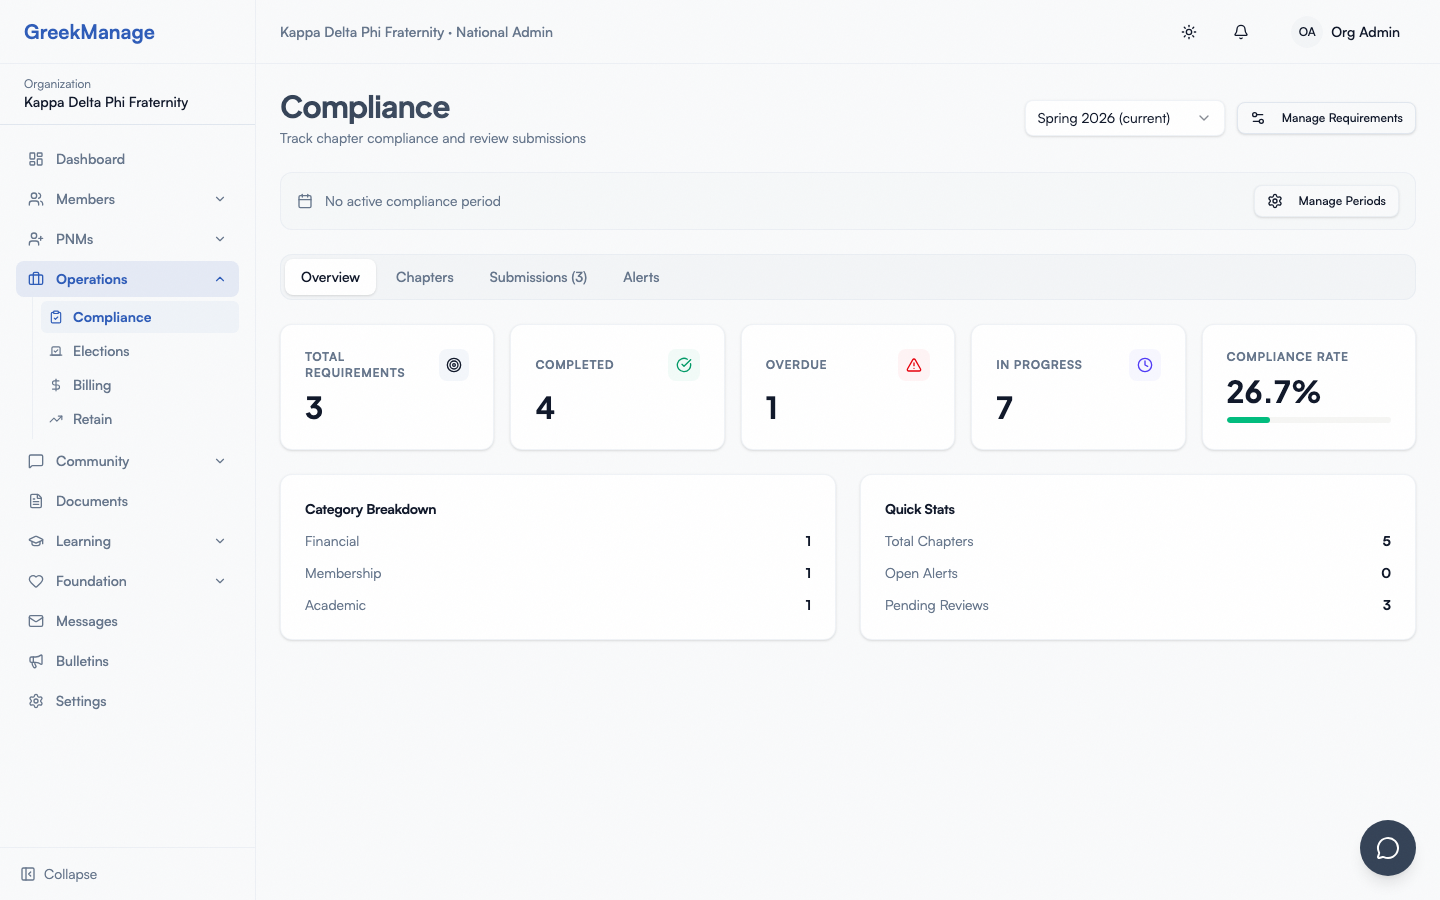Toggle light mode with the sun icon

pyautogui.click(x=1189, y=32)
